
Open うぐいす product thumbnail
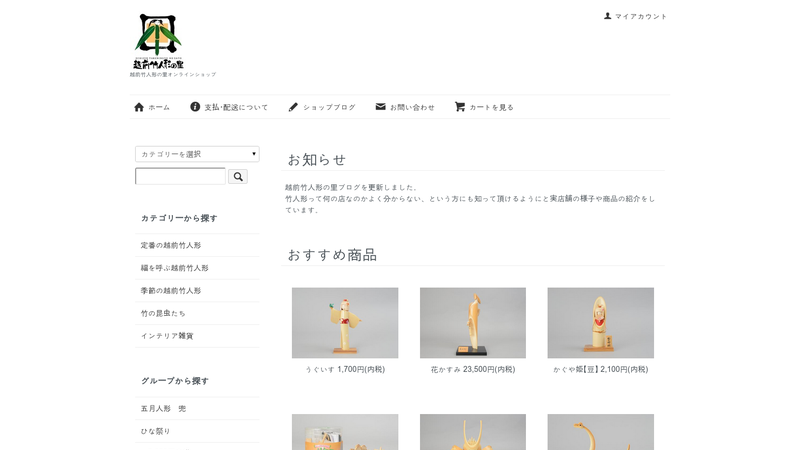coord(345,322)
